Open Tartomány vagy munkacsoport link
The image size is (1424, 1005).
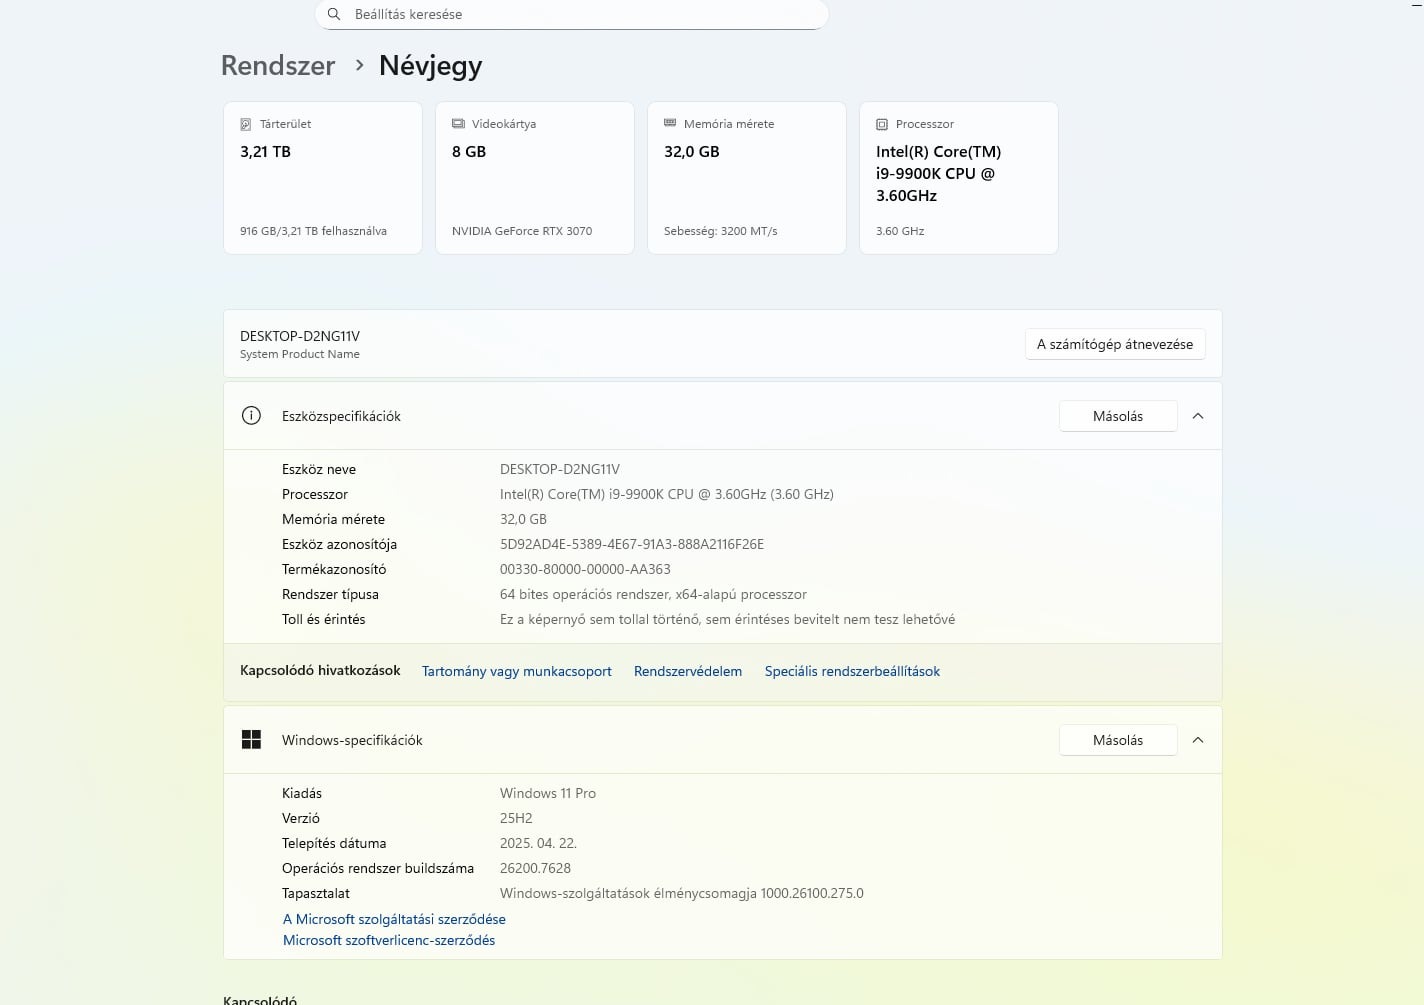click(x=517, y=671)
